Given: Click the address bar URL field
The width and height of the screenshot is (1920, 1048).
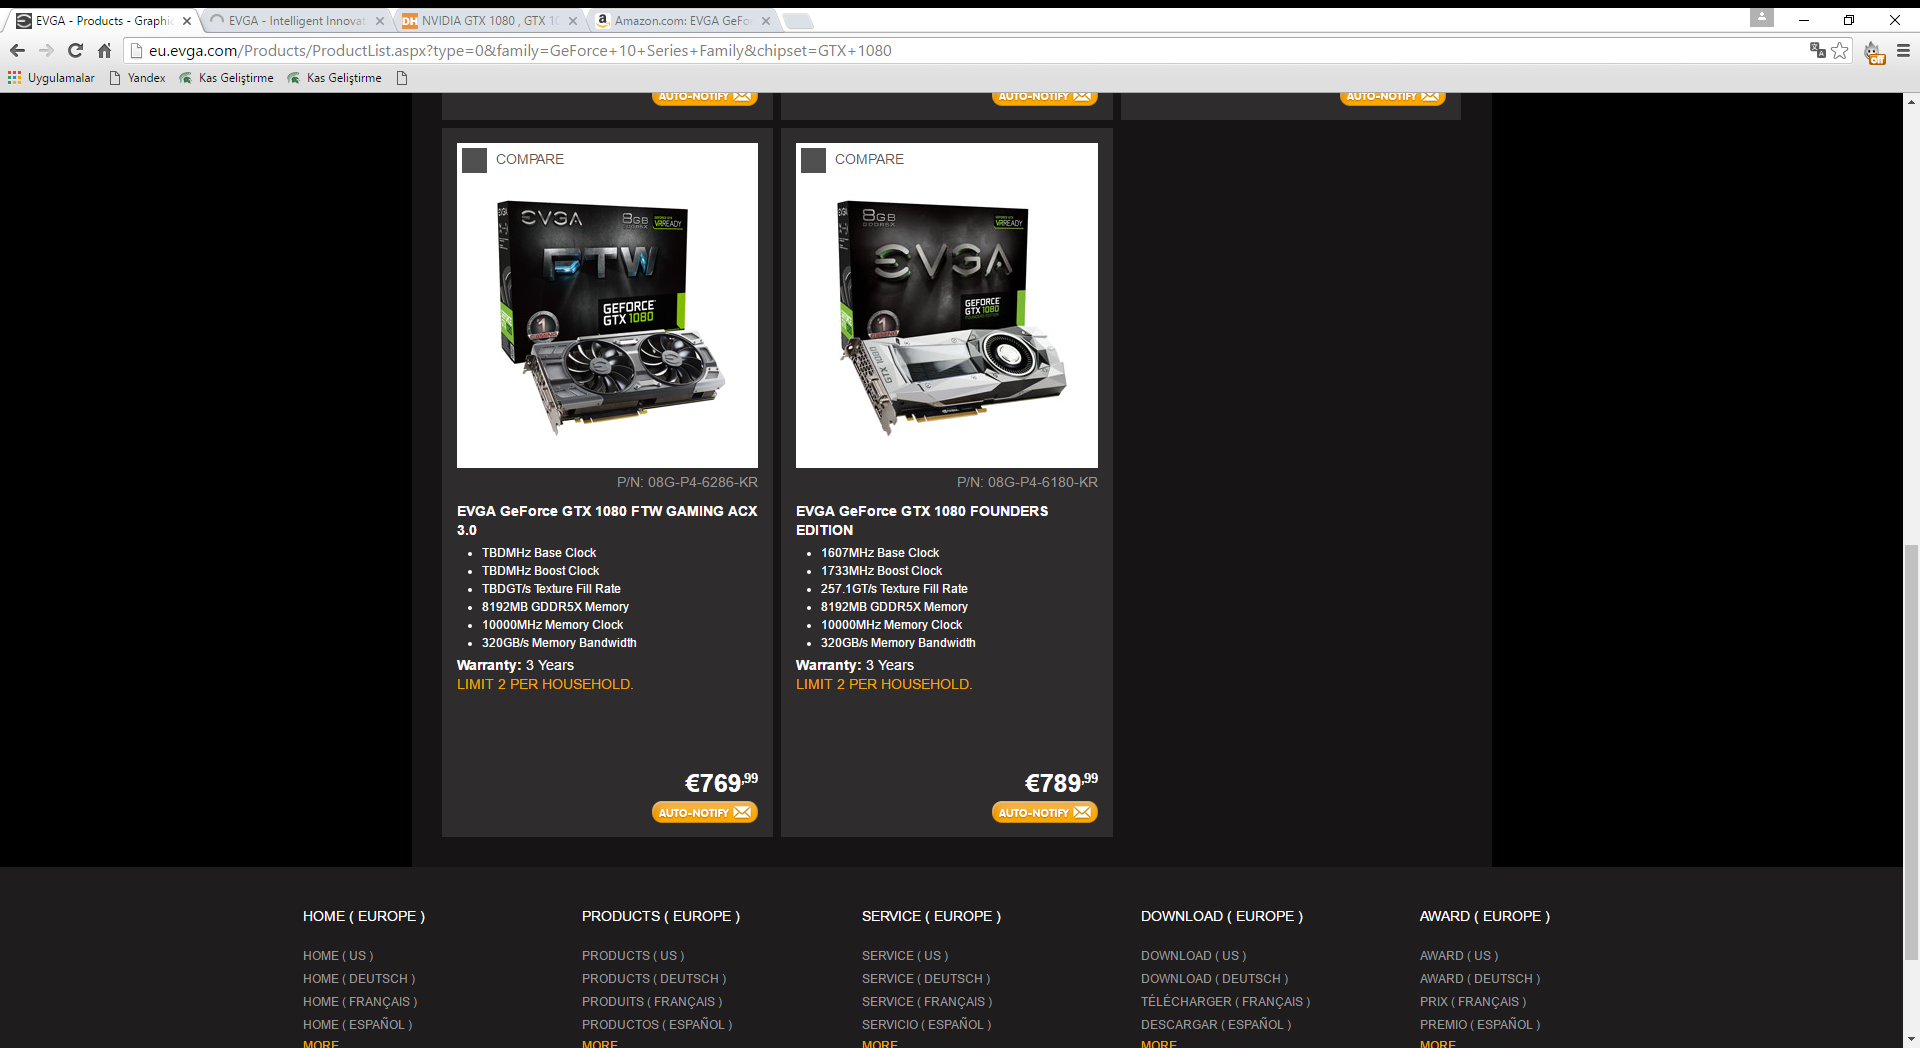Looking at the screenshot, I should point(965,50).
